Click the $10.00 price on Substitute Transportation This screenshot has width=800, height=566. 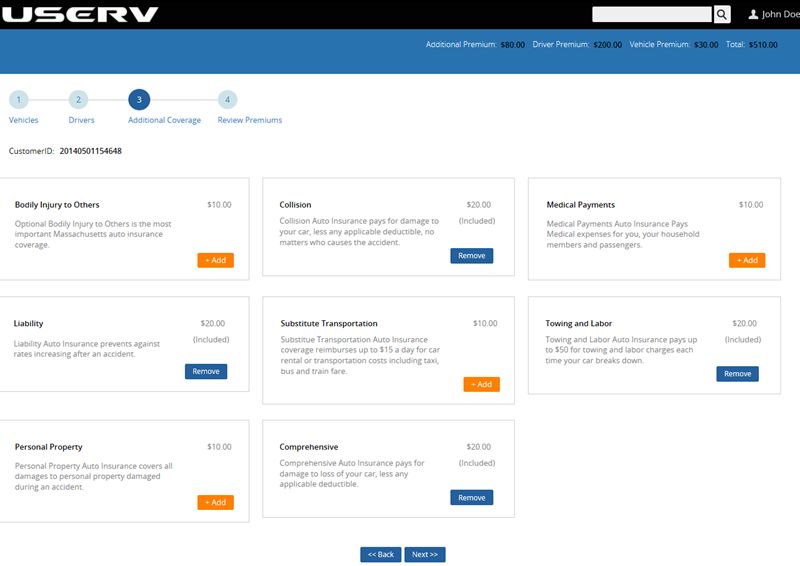(x=485, y=324)
